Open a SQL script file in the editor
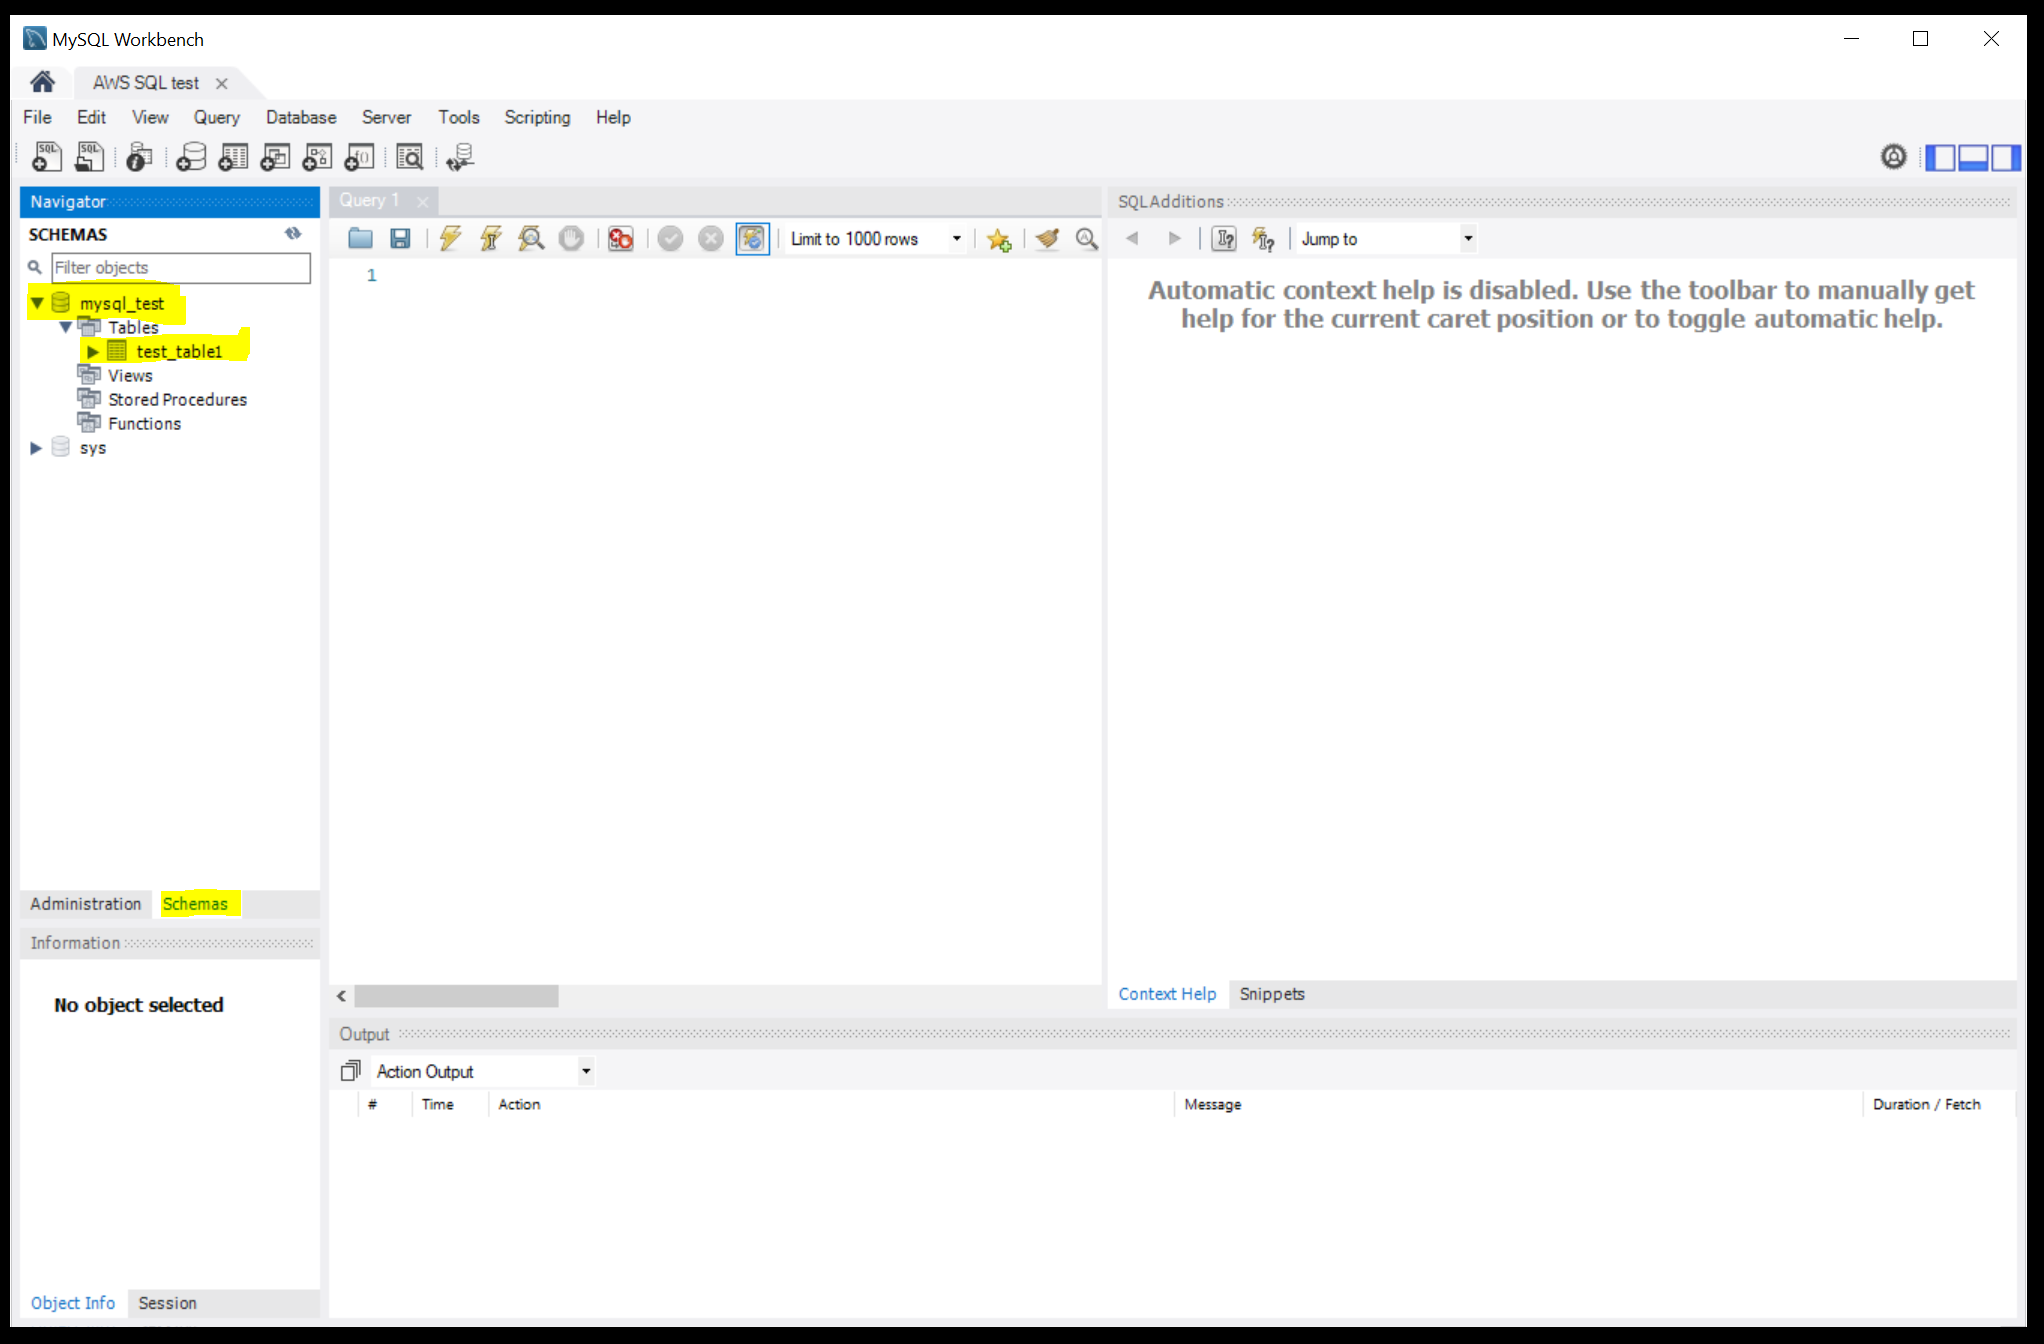 (360, 238)
